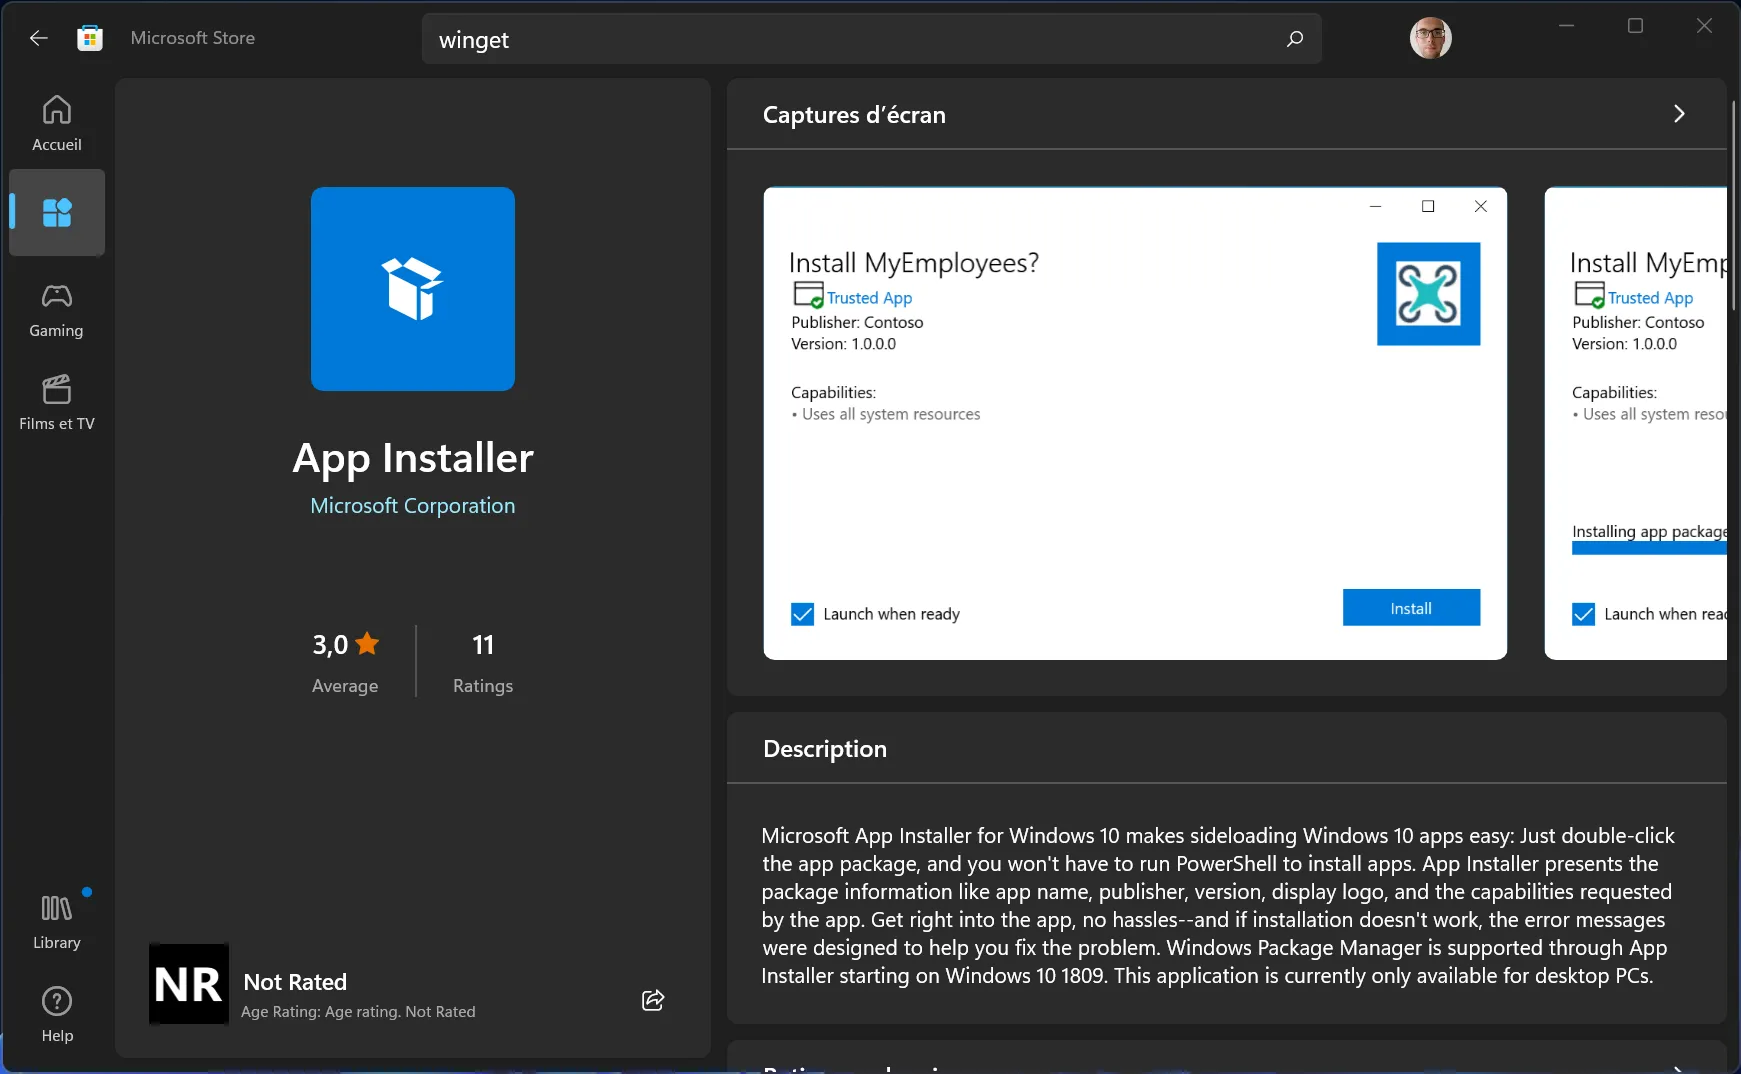
Task: Click the Captures d'écran heading
Action: click(x=854, y=115)
